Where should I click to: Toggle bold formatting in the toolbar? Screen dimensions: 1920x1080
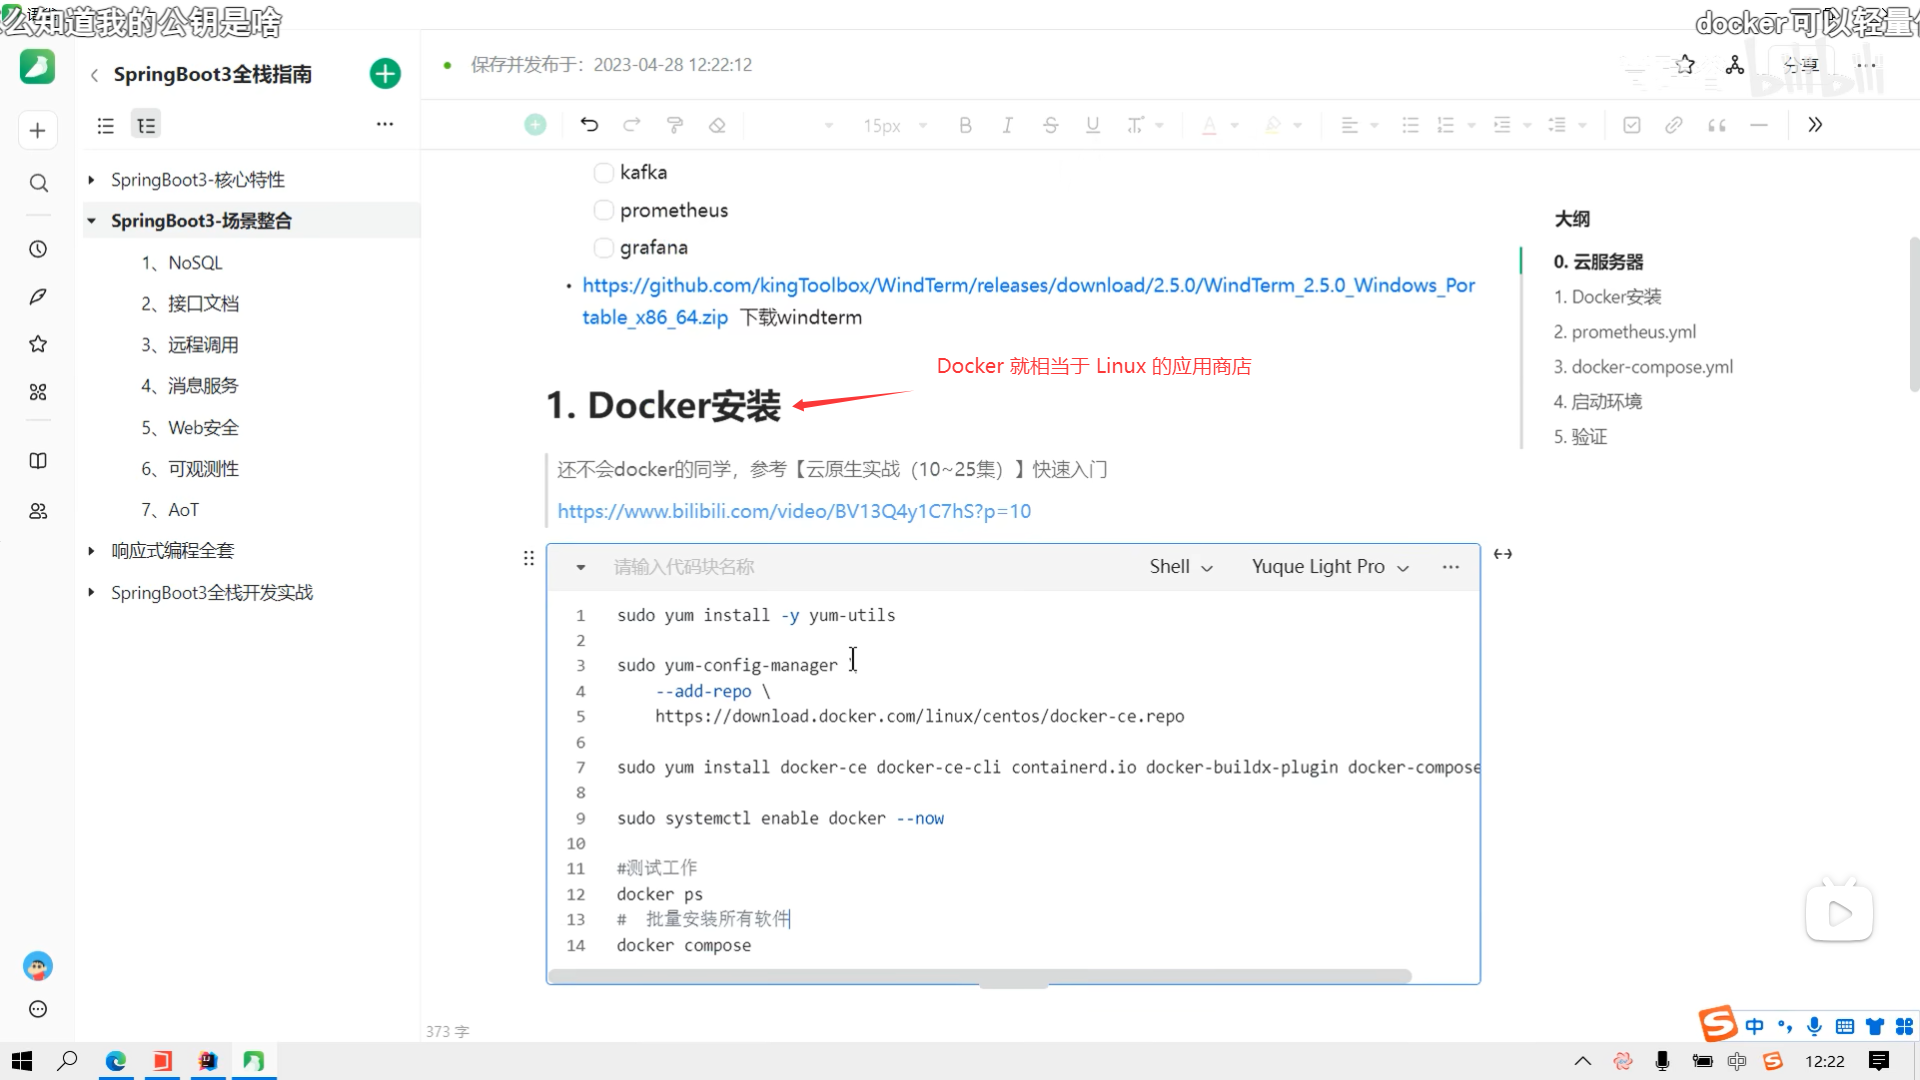965,125
